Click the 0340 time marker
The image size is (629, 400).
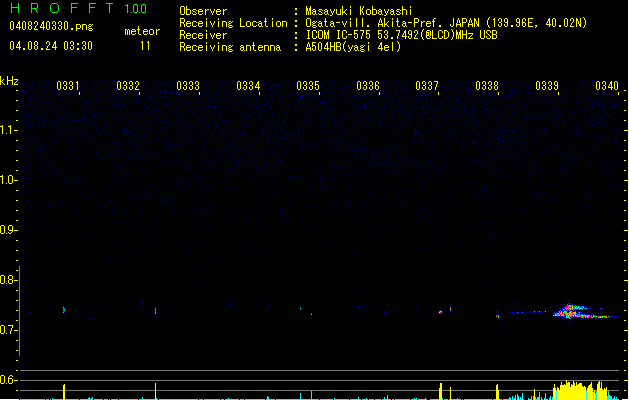pos(607,86)
